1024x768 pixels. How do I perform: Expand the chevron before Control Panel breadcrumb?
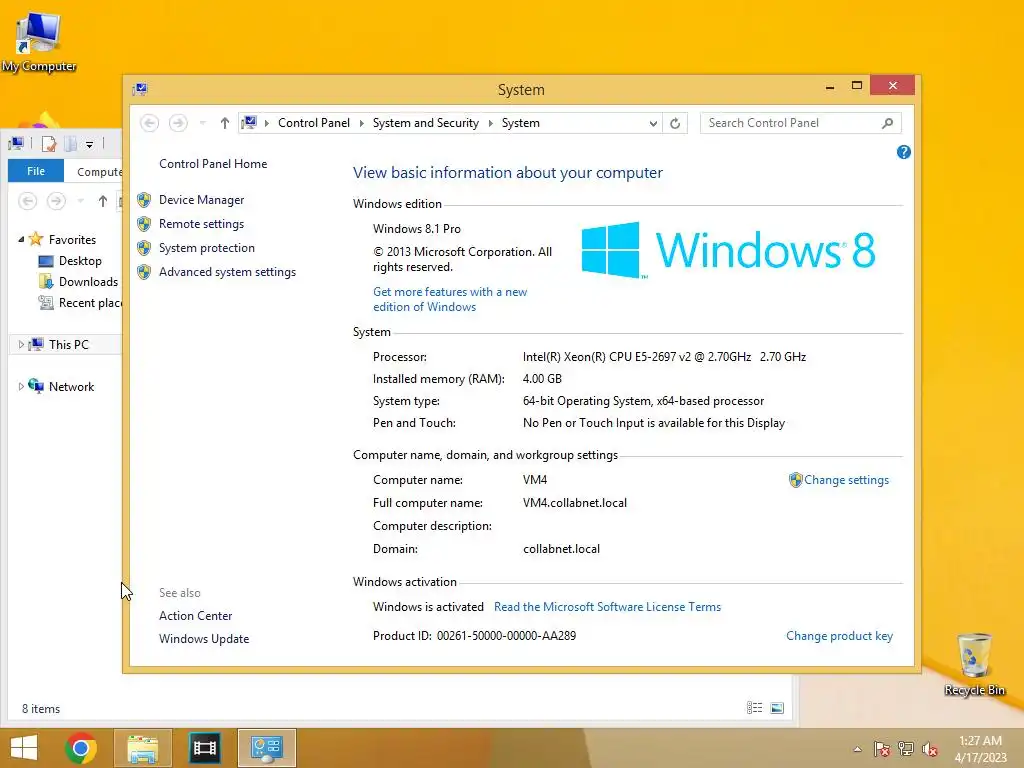266,123
